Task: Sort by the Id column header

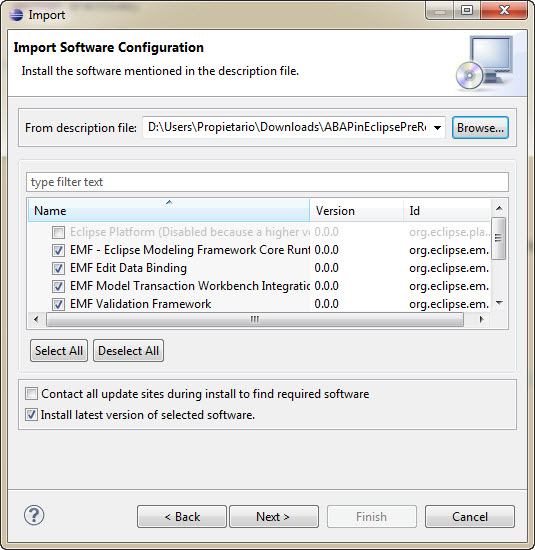Action: pos(447,210)
